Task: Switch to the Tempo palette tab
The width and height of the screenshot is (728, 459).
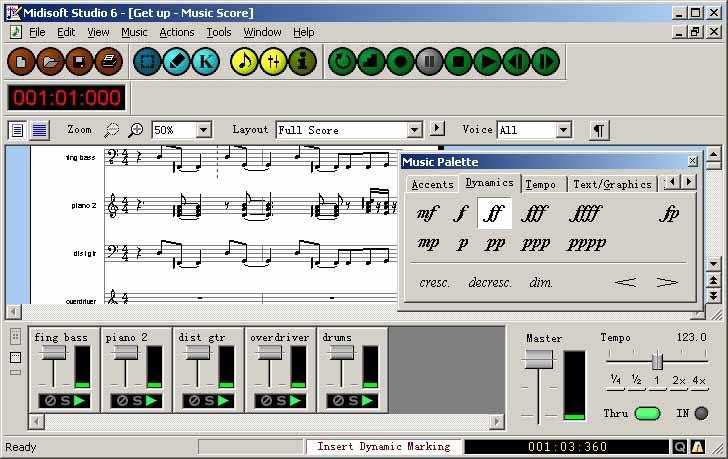Action: tap(541, 184)
